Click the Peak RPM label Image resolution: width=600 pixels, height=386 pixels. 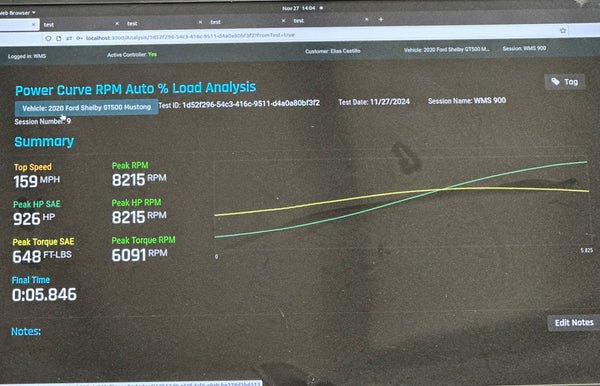click(x=130, y=166)
